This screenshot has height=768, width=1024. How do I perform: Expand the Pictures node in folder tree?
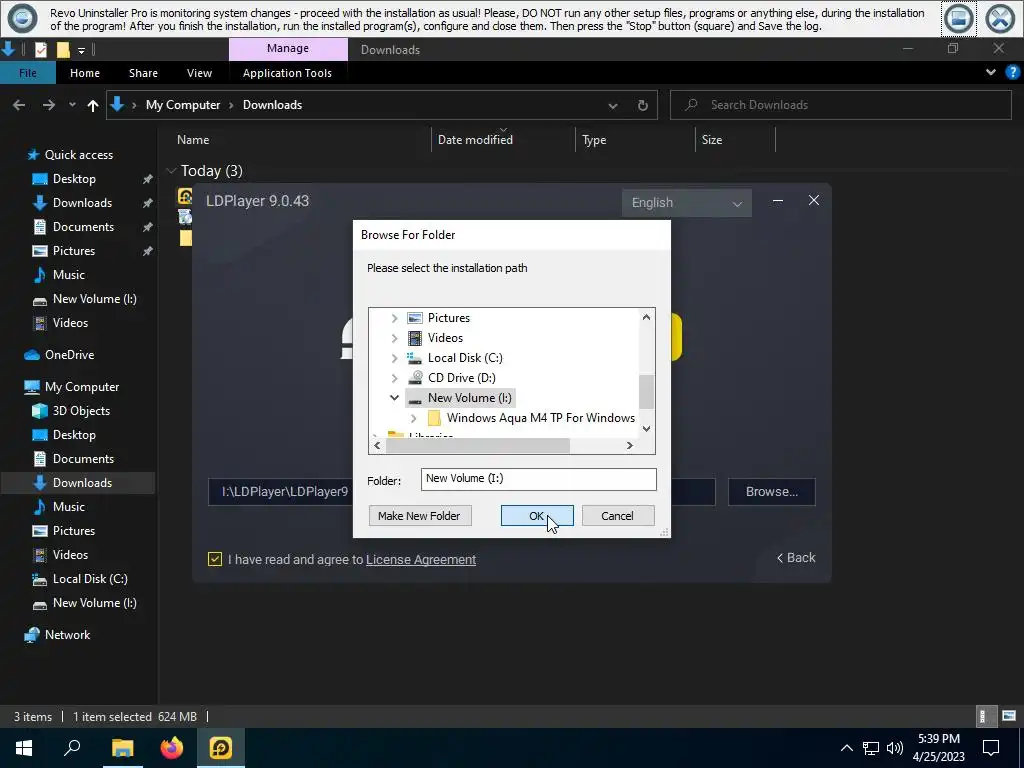pos(394,318)
